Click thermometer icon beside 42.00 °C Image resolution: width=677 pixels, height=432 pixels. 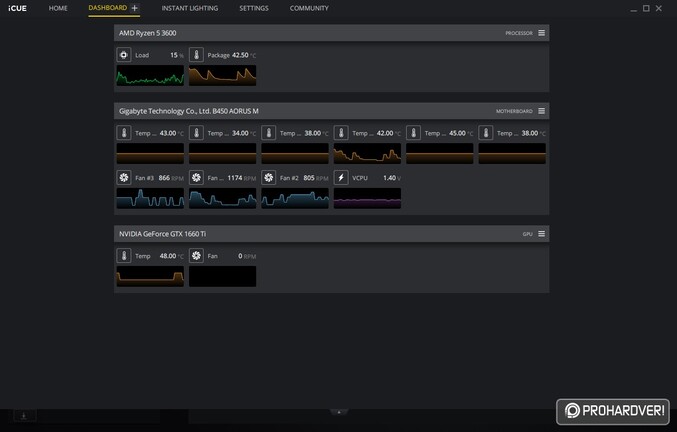(x=341, y=133)
